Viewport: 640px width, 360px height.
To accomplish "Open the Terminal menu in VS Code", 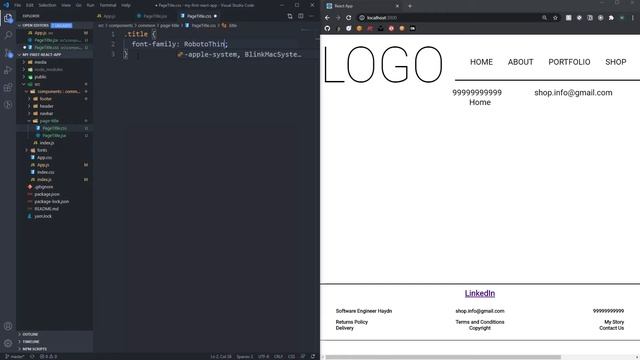I will coord(108,5).
